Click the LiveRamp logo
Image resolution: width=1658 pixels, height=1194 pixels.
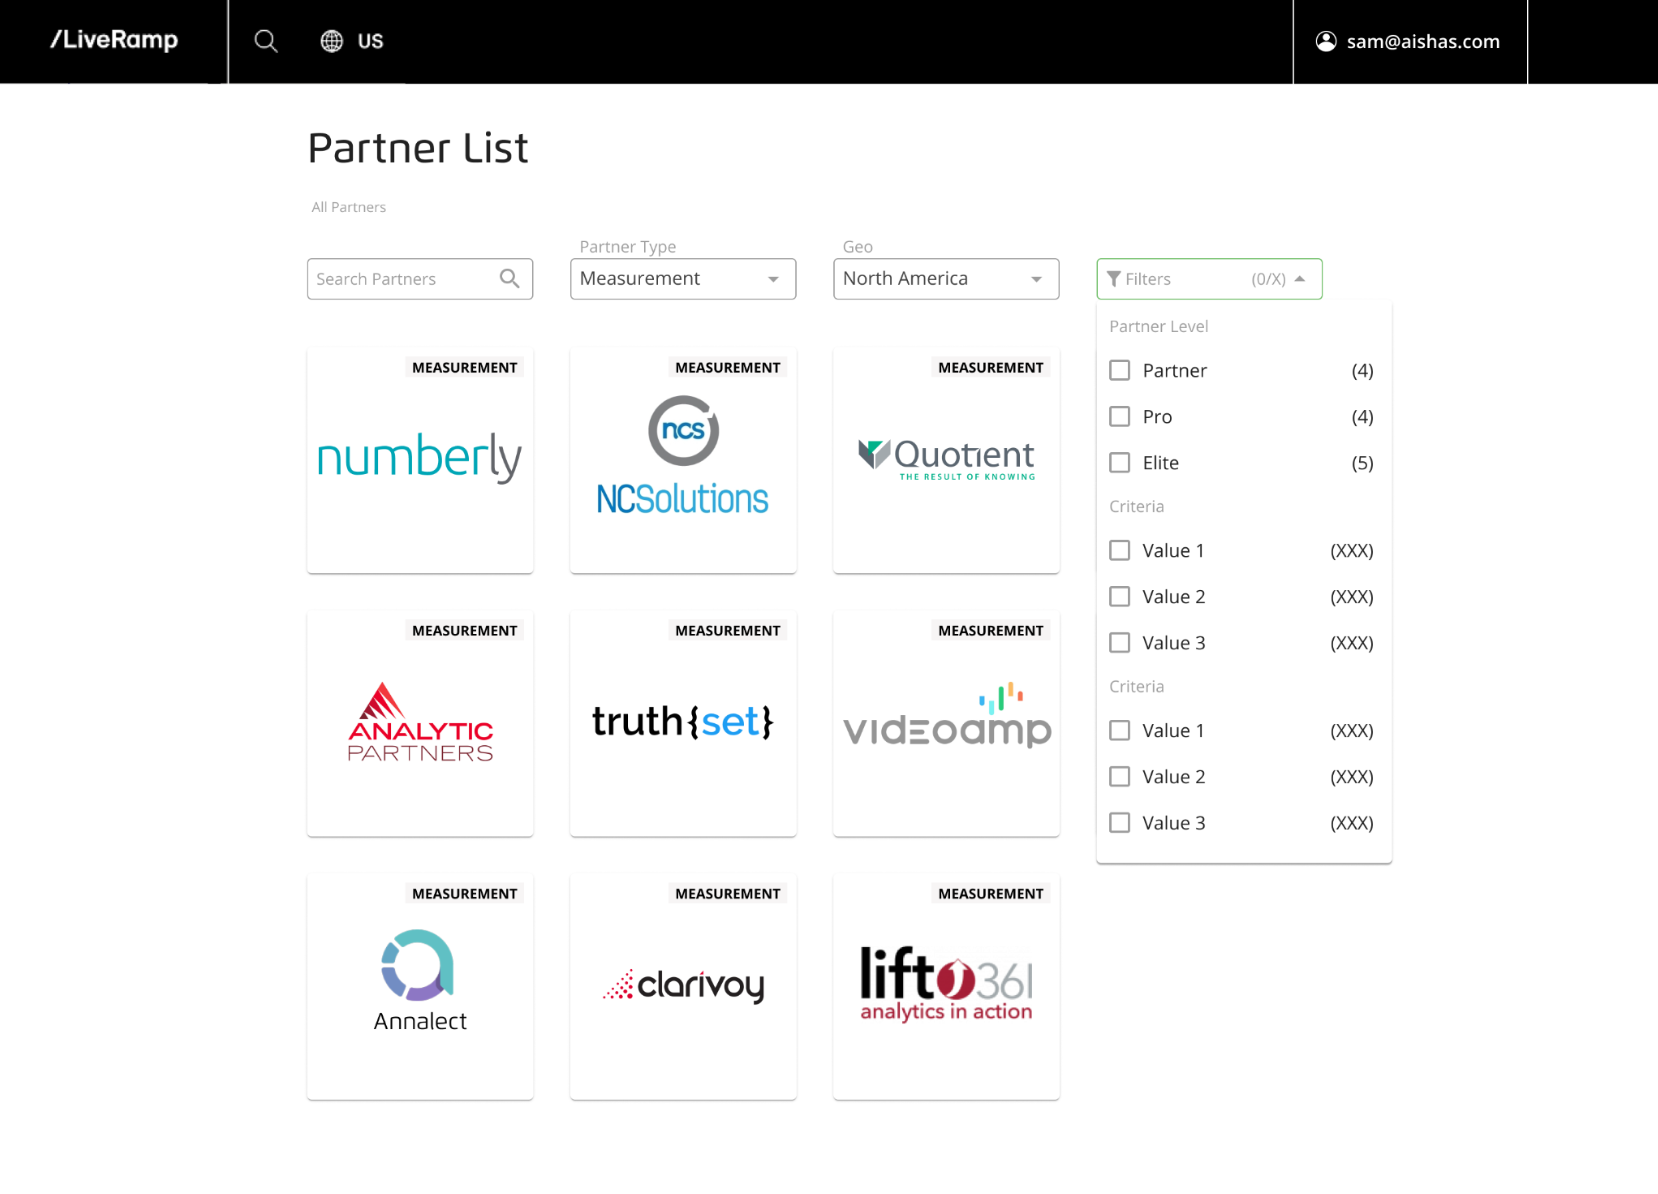tap(114, 40)
